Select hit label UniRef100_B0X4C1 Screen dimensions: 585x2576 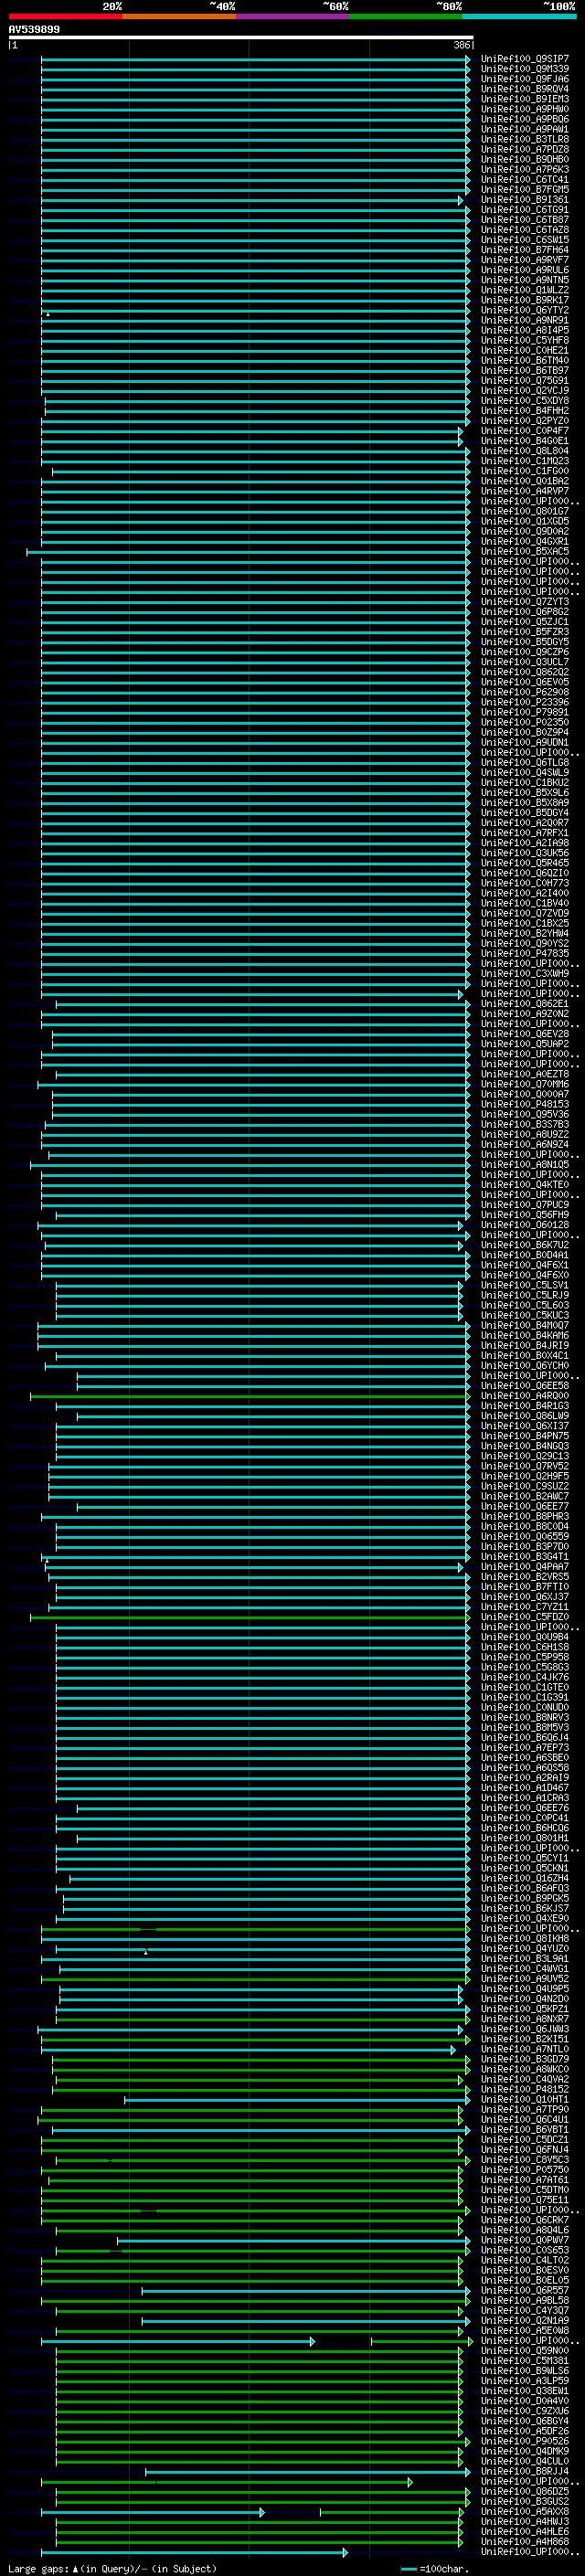point(525,1356)
